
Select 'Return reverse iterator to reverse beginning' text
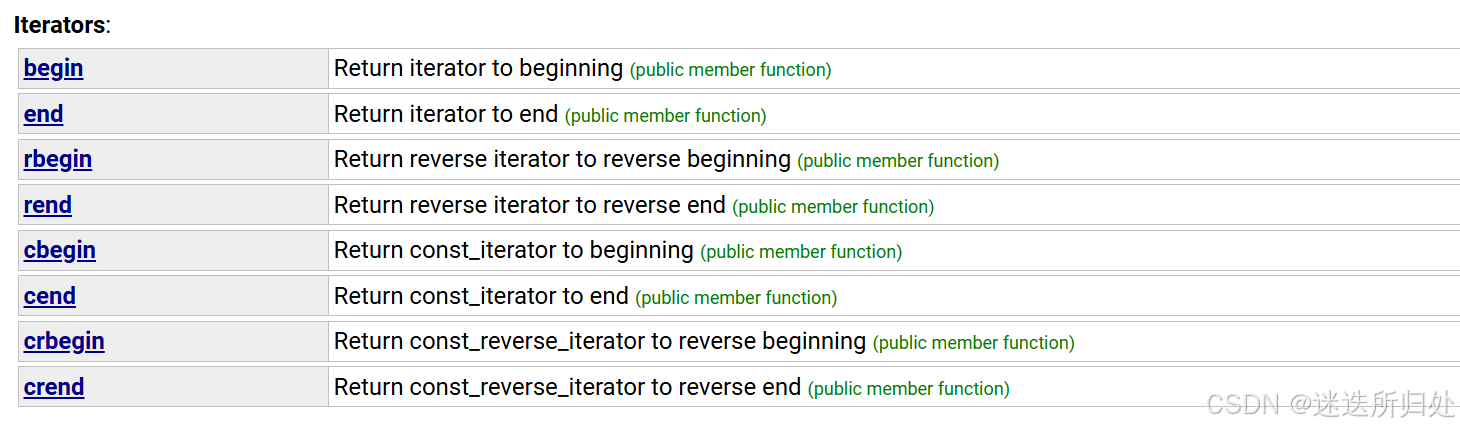(x=562, y=160)
